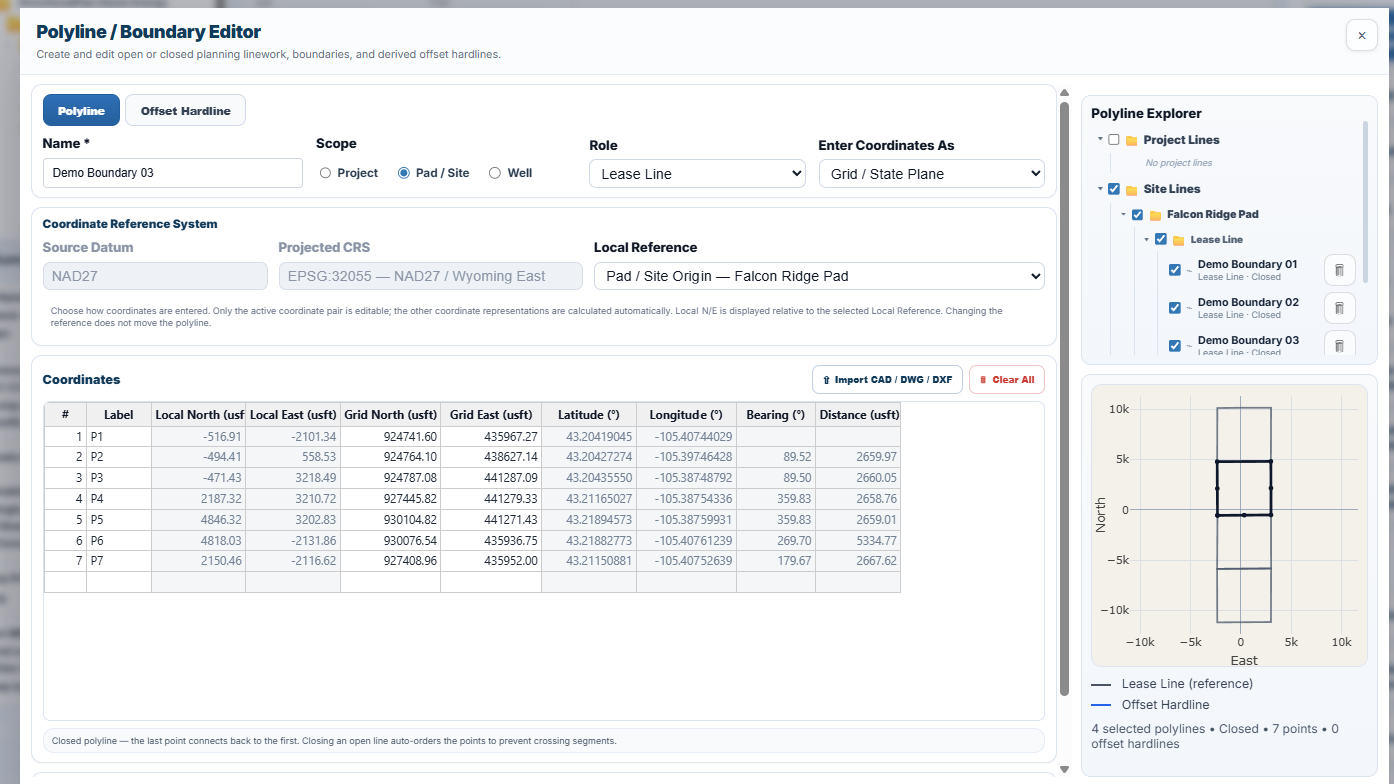Click the Label cell P5

(x=119, y=519)
